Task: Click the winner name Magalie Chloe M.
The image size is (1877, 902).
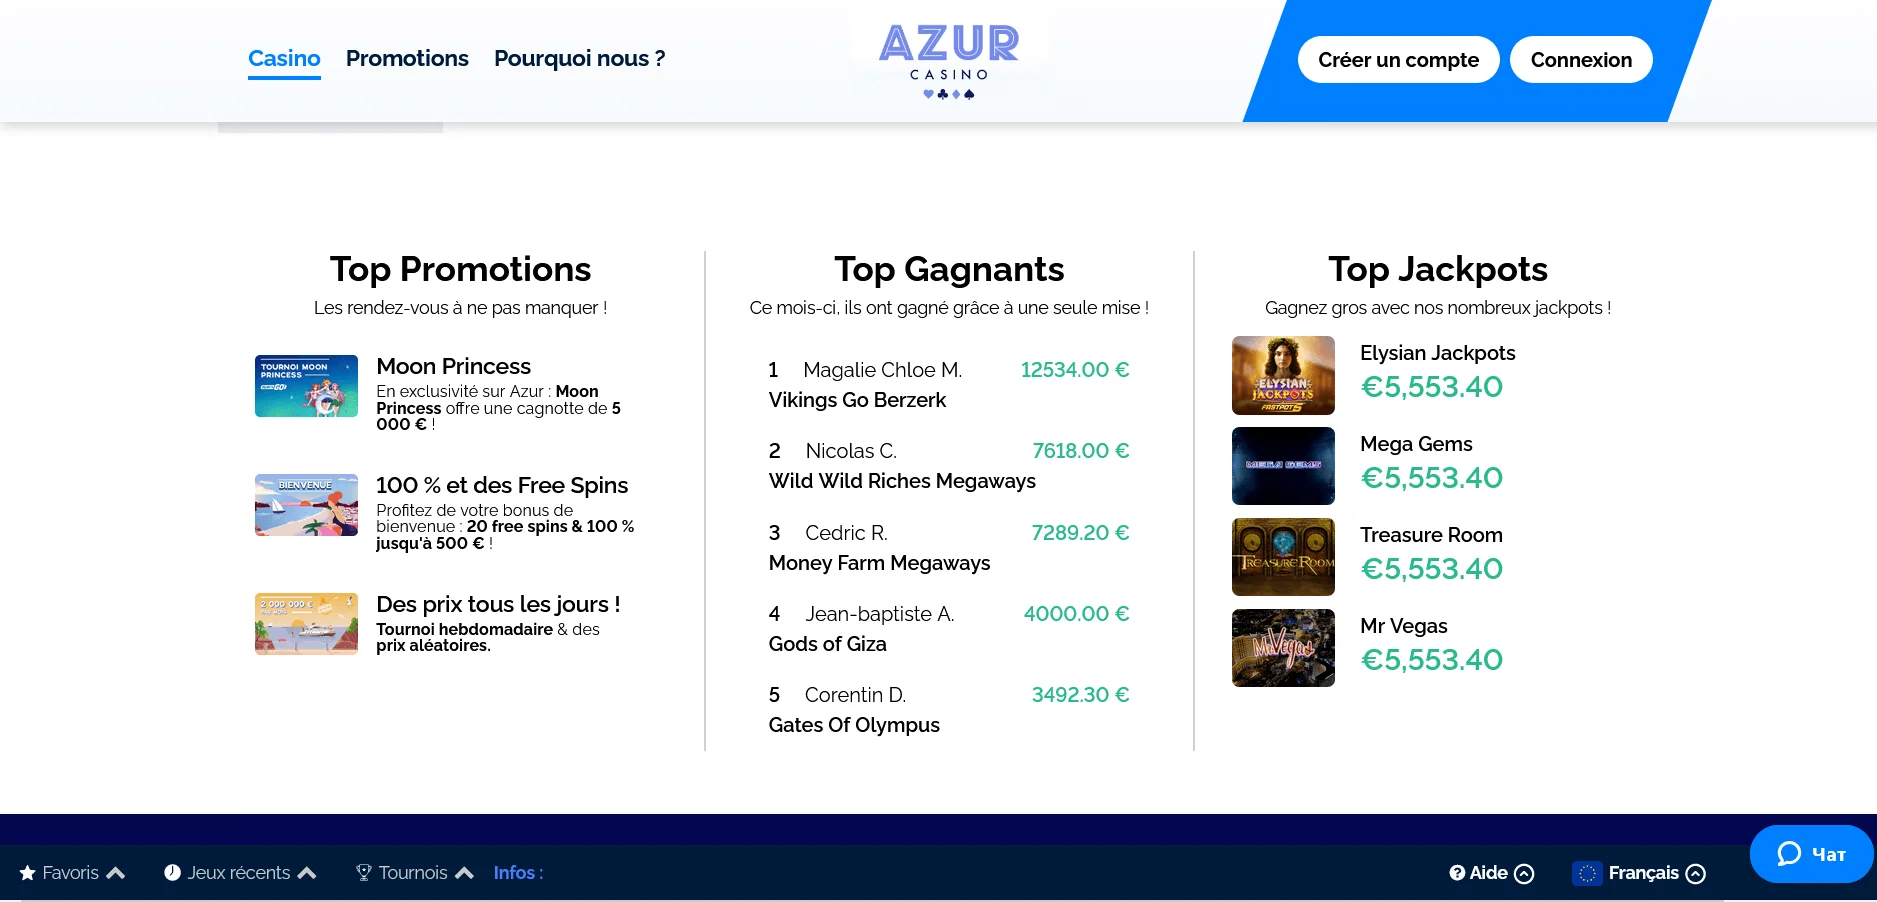Action: (883, 370)
